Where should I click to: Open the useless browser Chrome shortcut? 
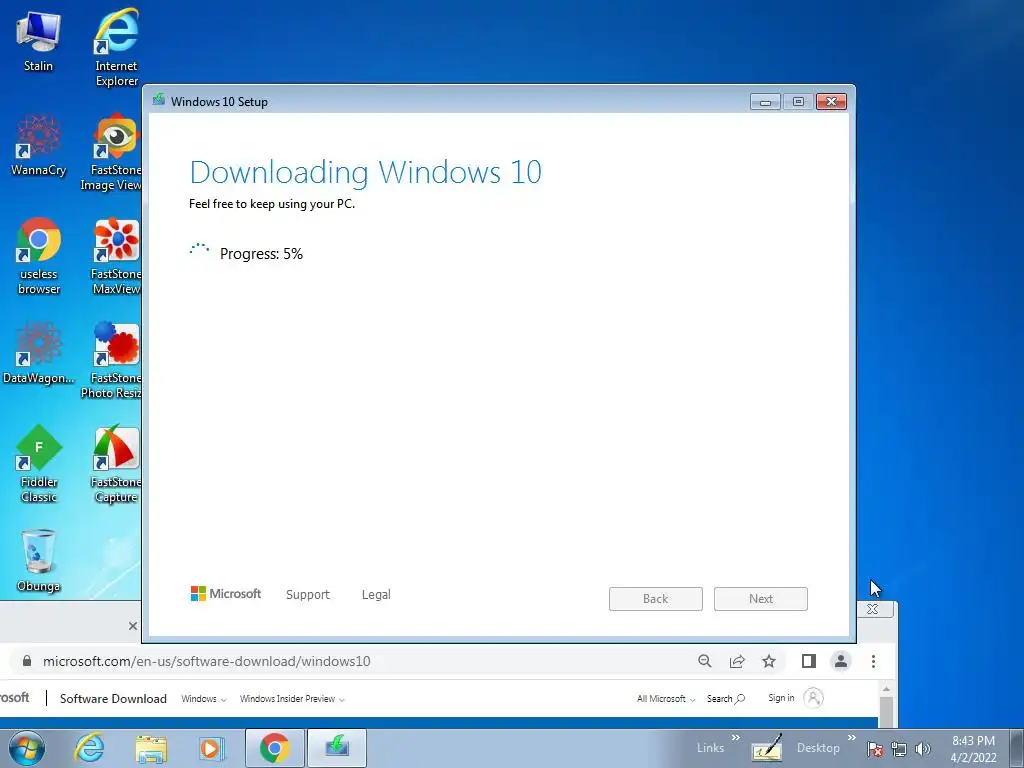(x=39, y=257)
